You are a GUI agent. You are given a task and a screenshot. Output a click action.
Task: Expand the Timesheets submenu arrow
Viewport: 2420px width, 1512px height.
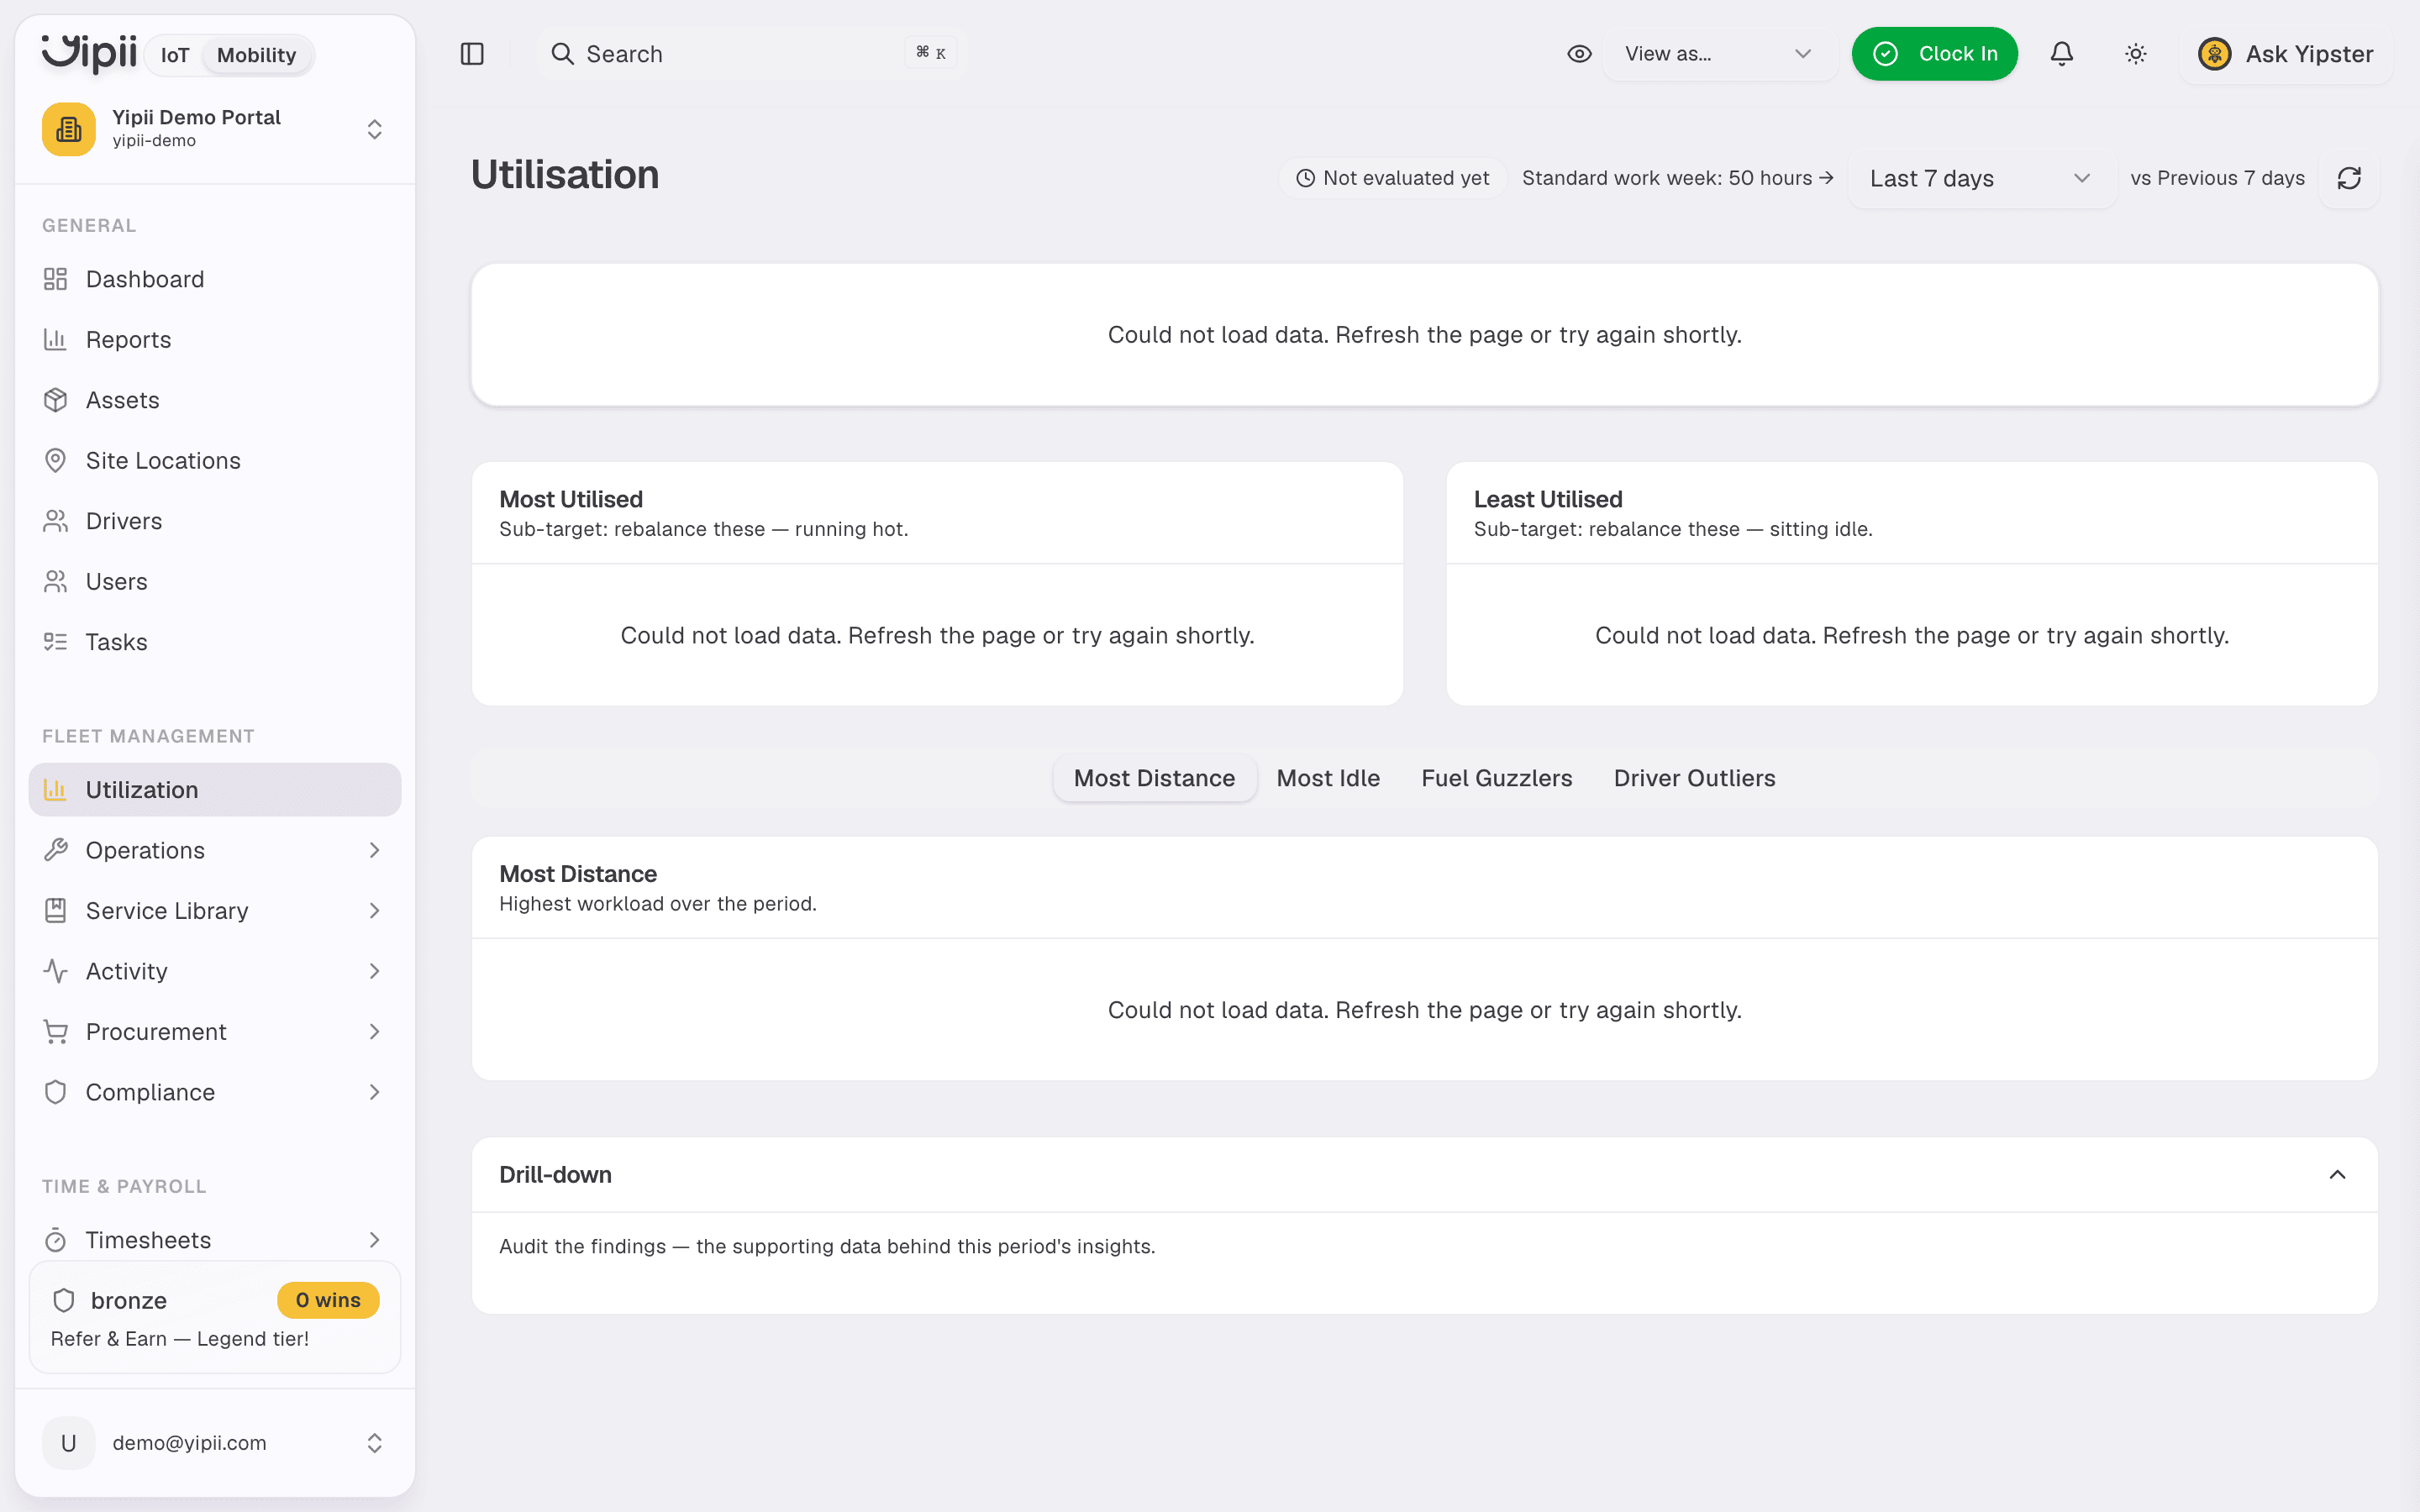[x=374, y=1240]
